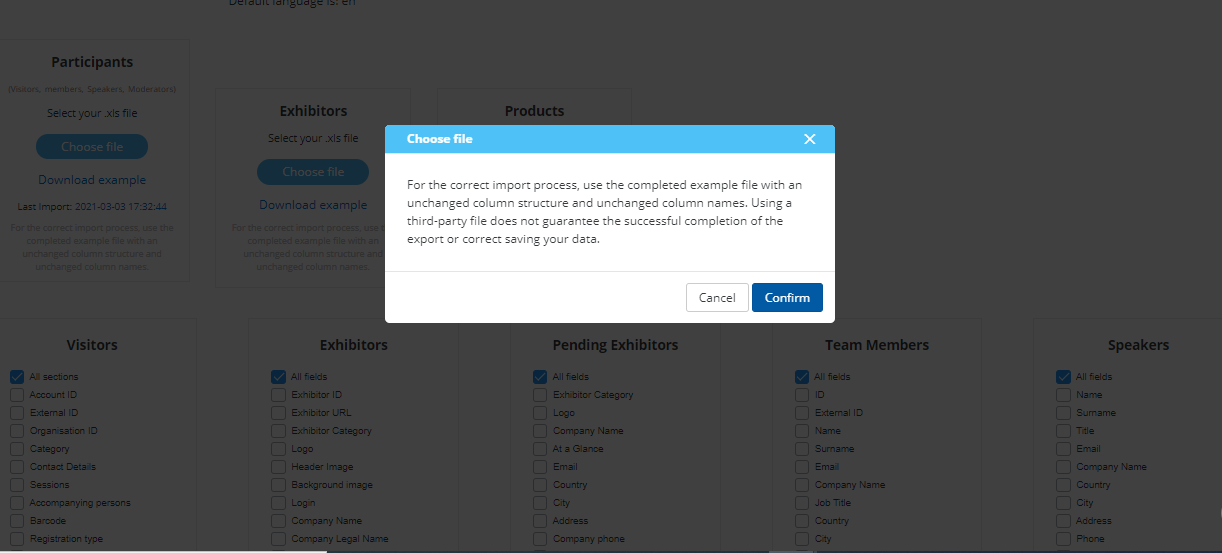Check Company Name under Speakers
The image size is (1222, 553).
pyautogui.click(x=1063, y=467)
